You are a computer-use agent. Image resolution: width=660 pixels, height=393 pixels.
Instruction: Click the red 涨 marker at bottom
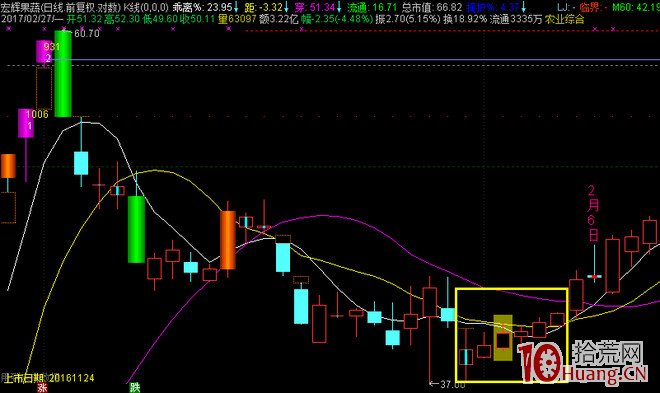[x=42, y=388]
